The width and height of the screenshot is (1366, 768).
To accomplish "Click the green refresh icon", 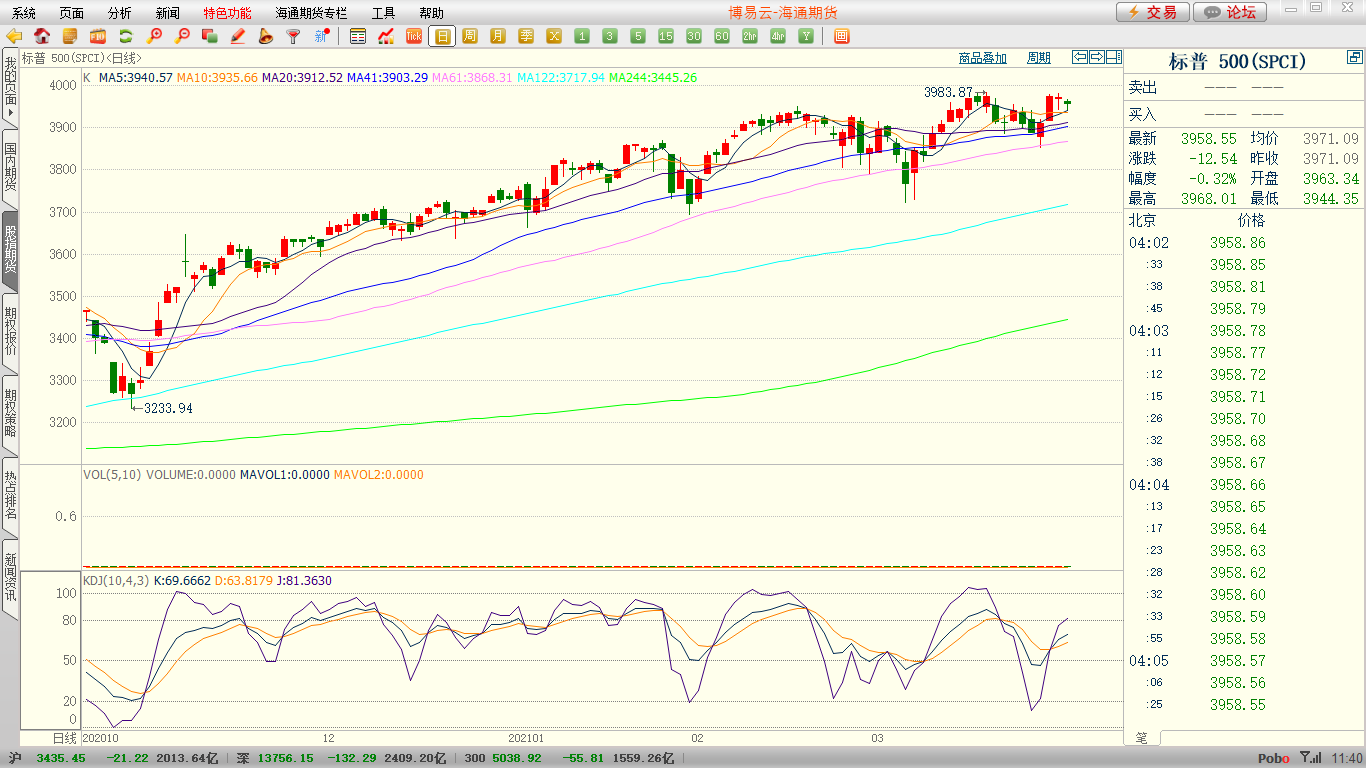I will click(126, 36).
